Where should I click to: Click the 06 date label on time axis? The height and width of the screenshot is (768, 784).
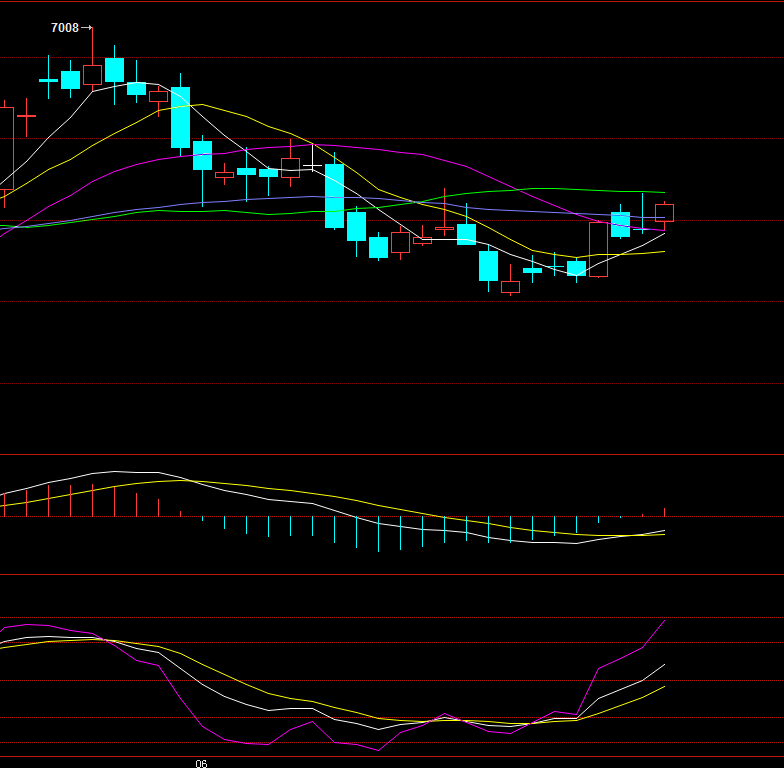click(201, 763)
